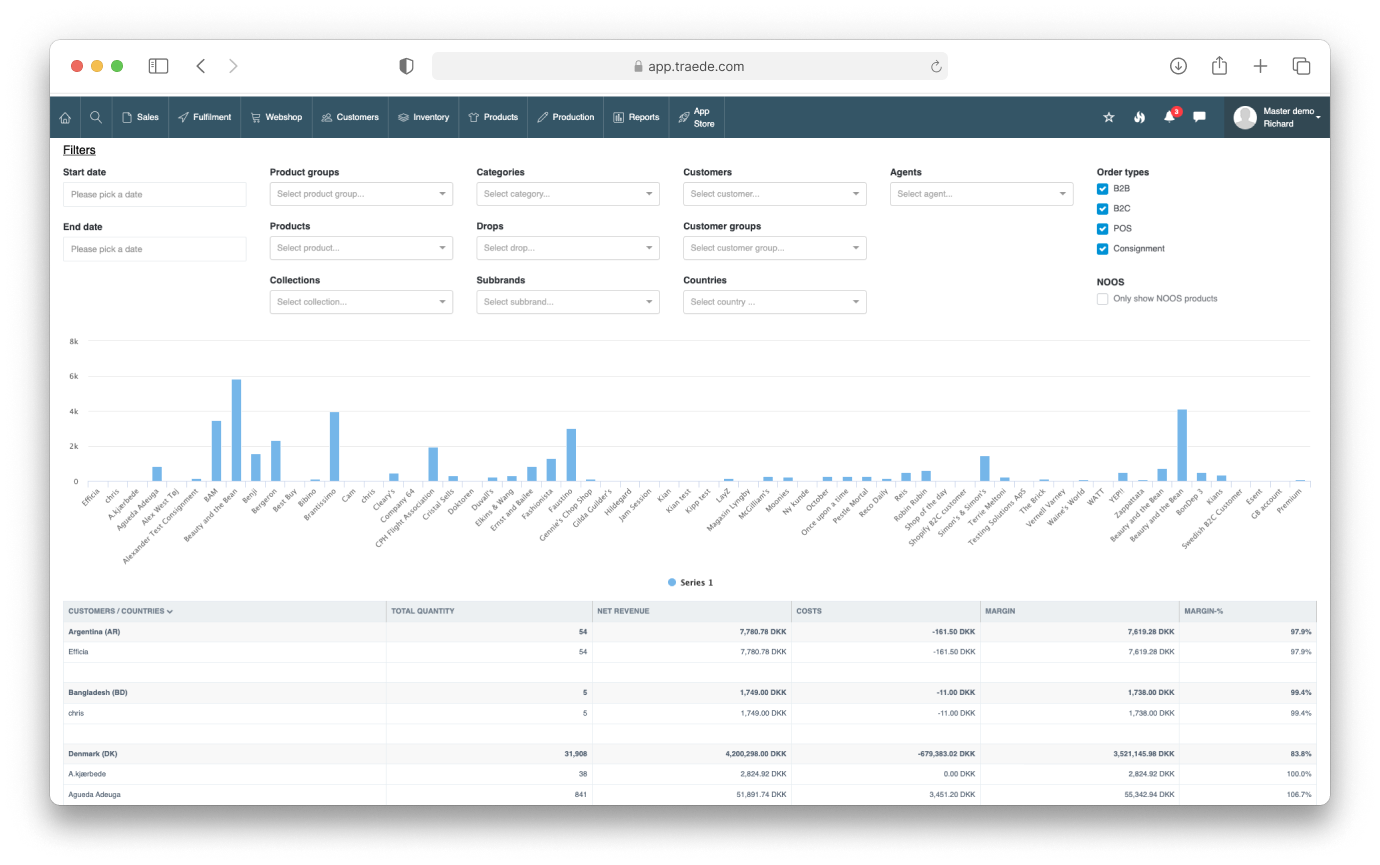Open Products menu
This screenshot has width=1380, height=865.
[x=493, y=117]
